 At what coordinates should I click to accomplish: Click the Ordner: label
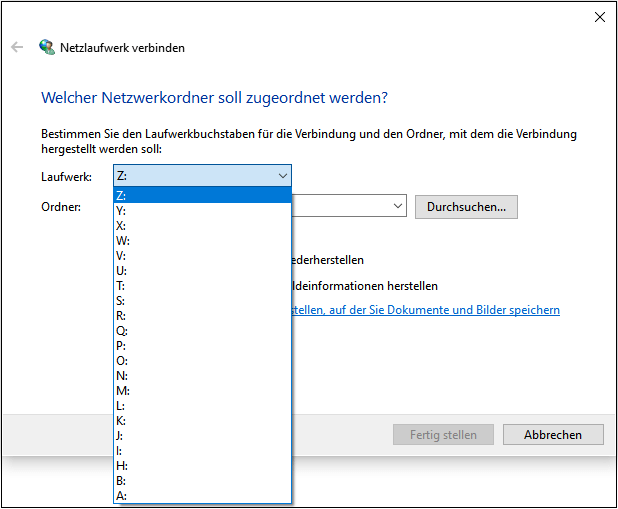(61, 207)
